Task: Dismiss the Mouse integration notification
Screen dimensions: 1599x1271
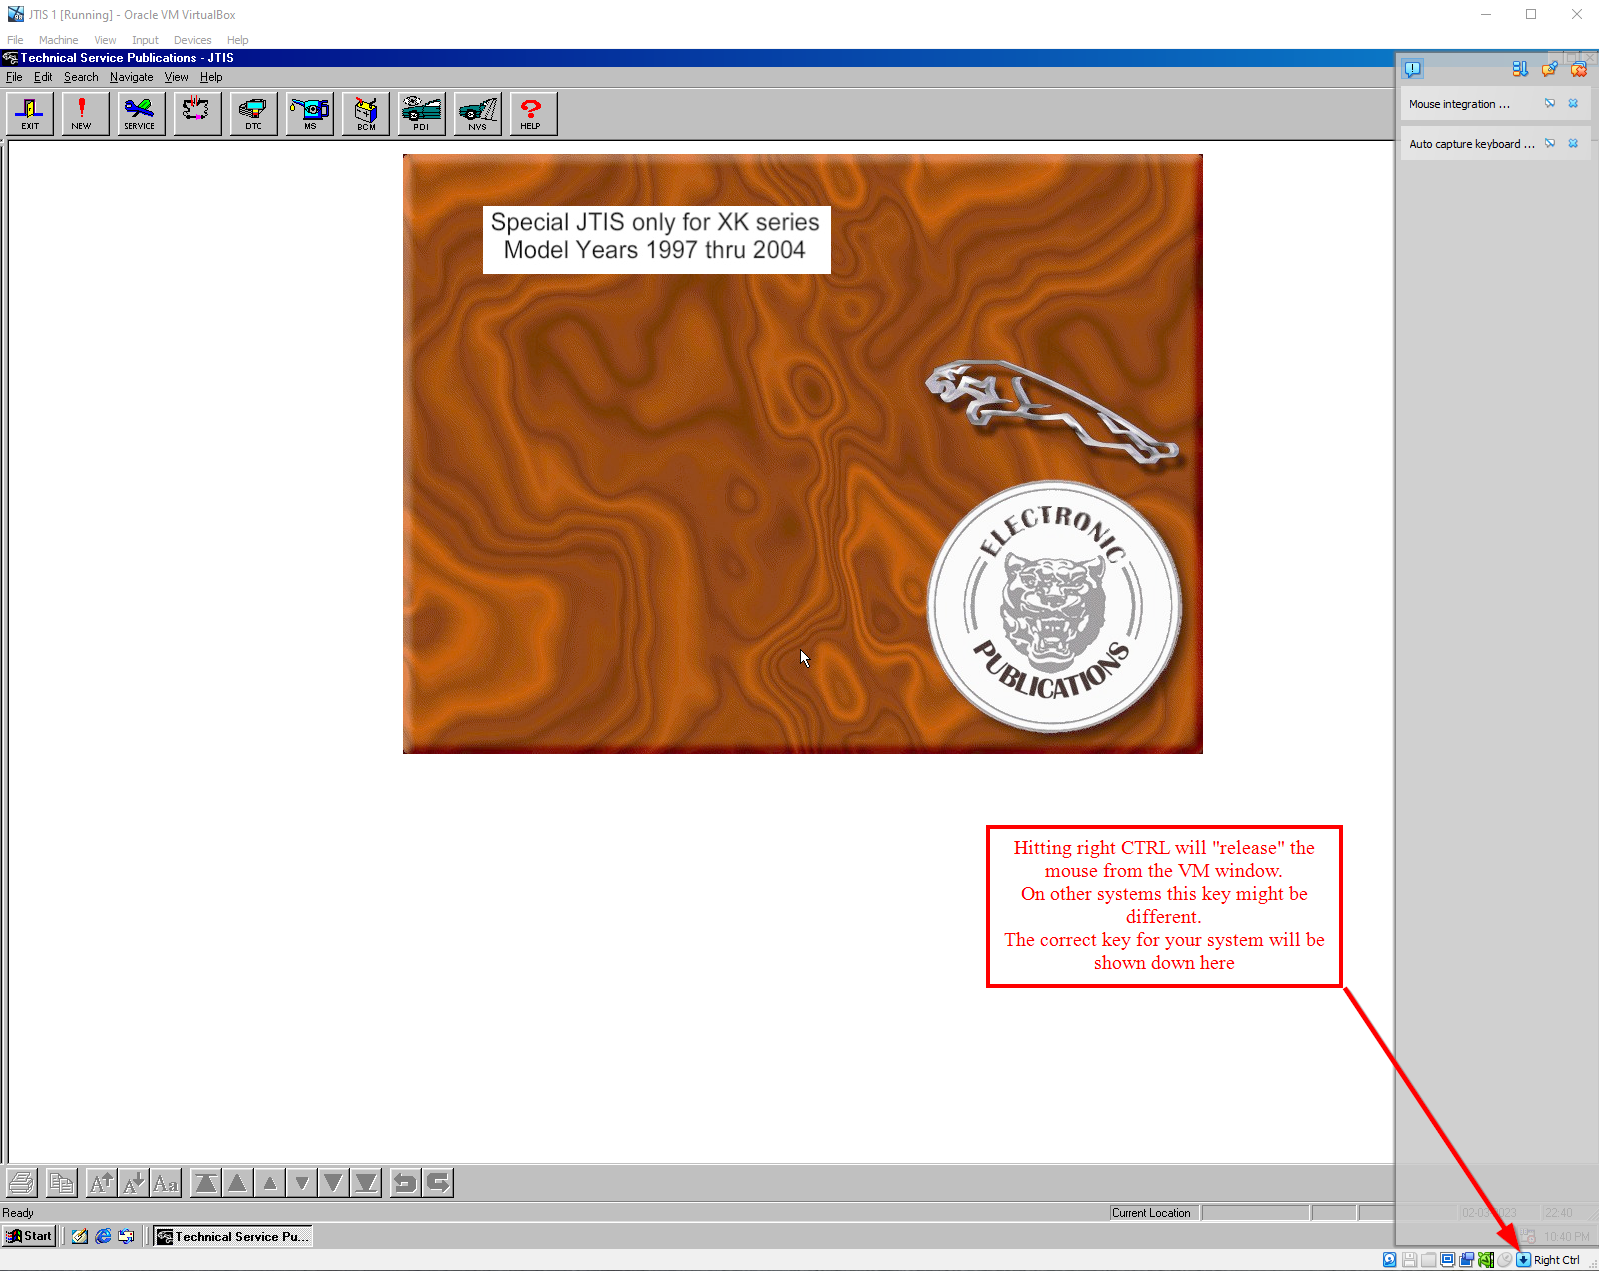Action: [x=1573, y=104]
